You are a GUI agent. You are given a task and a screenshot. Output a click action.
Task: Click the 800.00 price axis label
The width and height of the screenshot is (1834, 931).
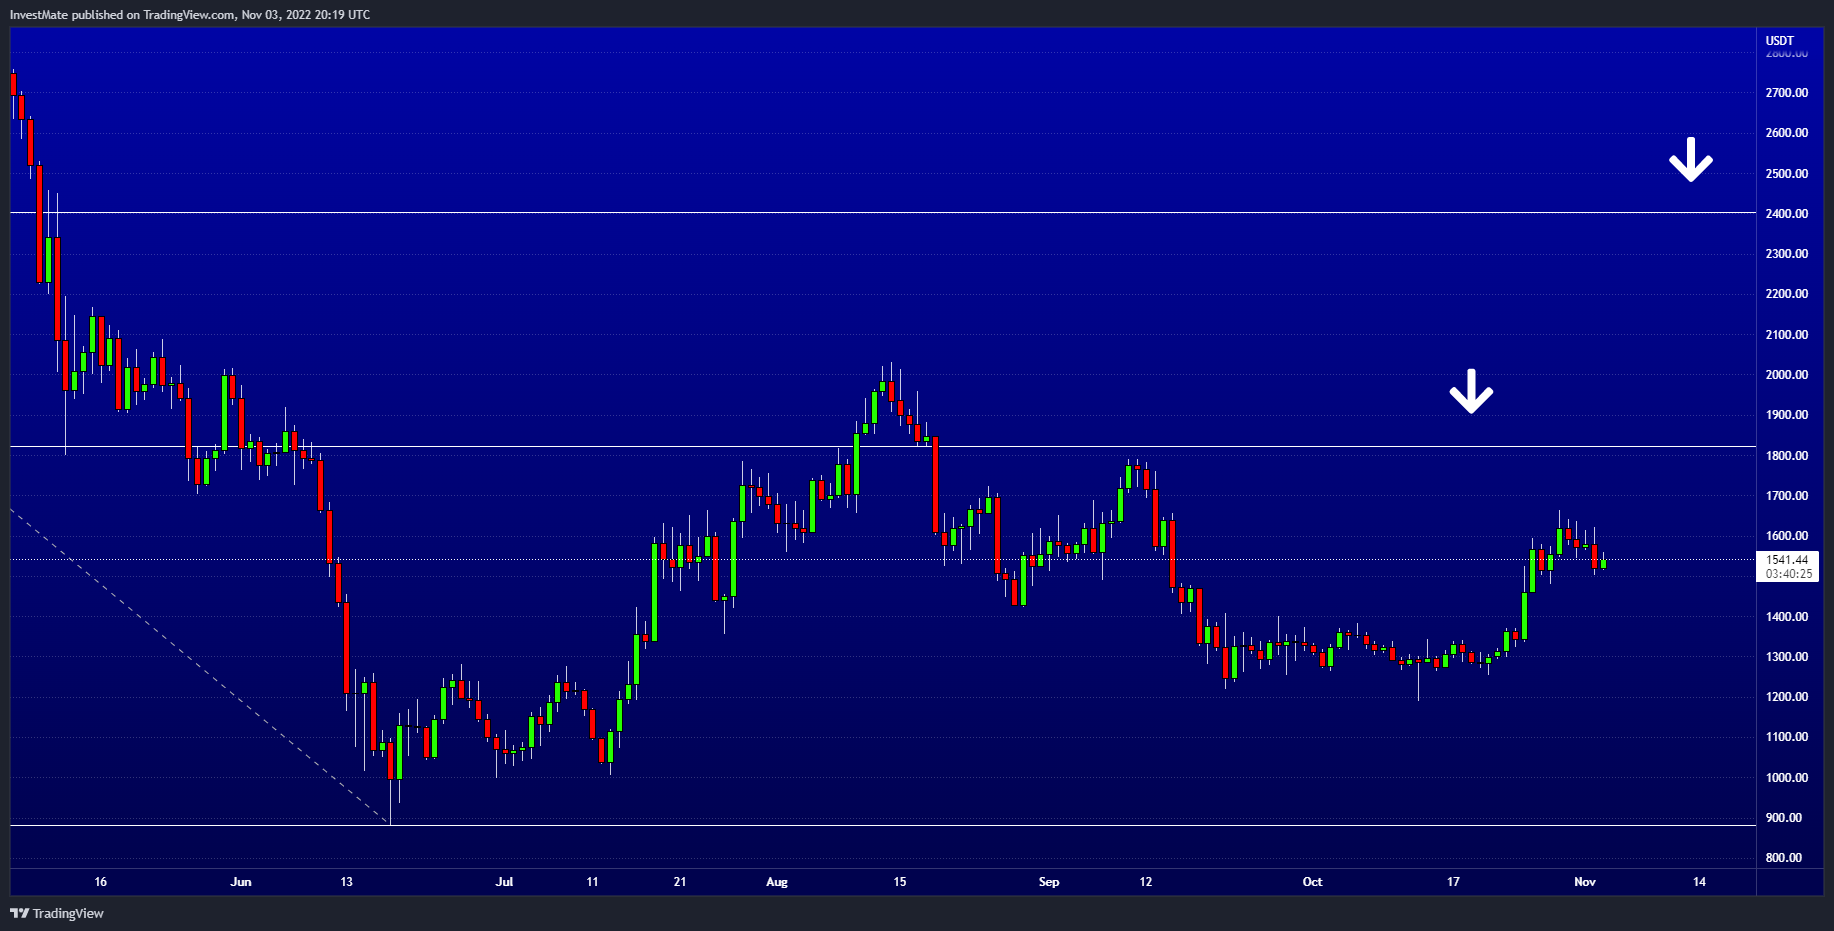1784,858
